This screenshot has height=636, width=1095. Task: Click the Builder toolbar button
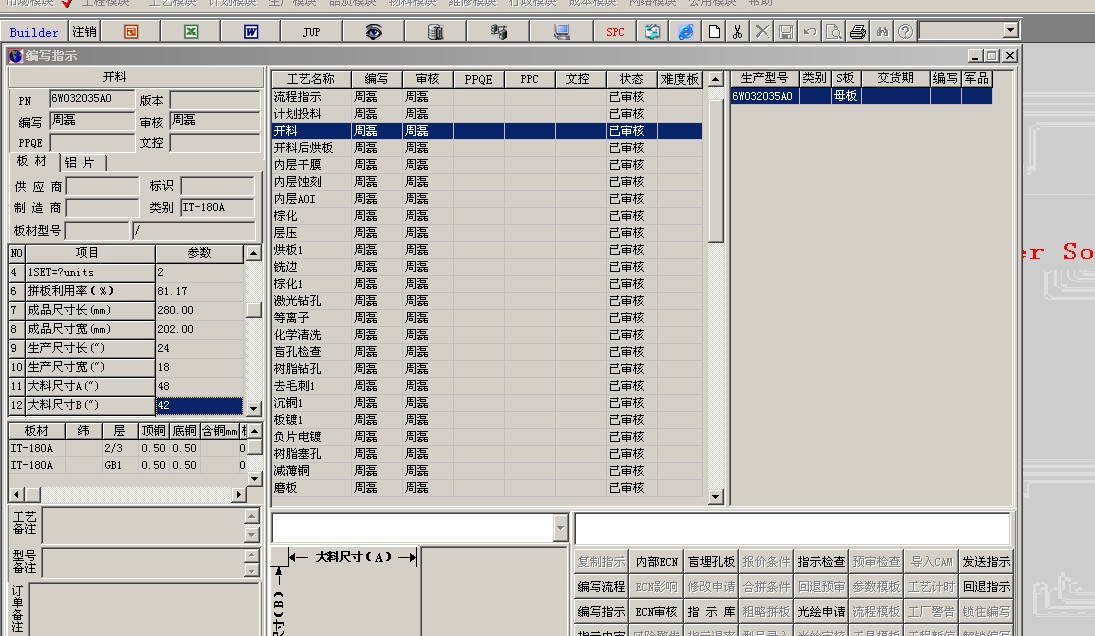(34, 32)
